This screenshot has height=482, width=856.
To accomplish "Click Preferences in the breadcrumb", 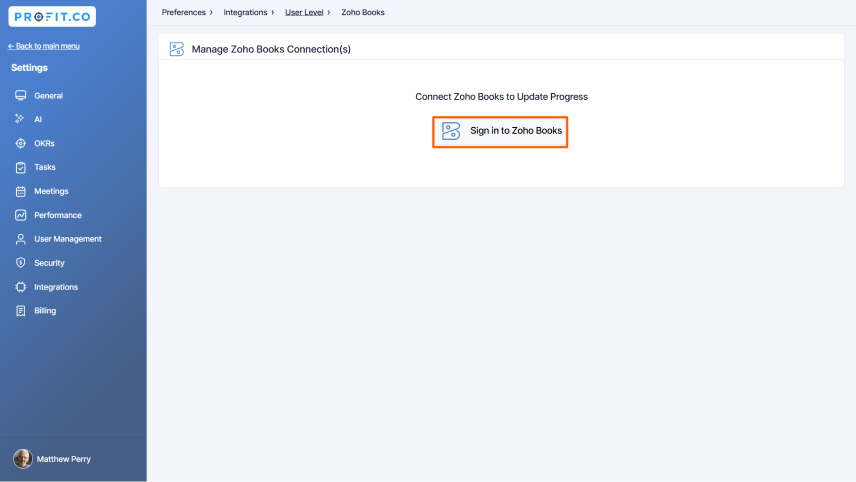I will (183, 12).
